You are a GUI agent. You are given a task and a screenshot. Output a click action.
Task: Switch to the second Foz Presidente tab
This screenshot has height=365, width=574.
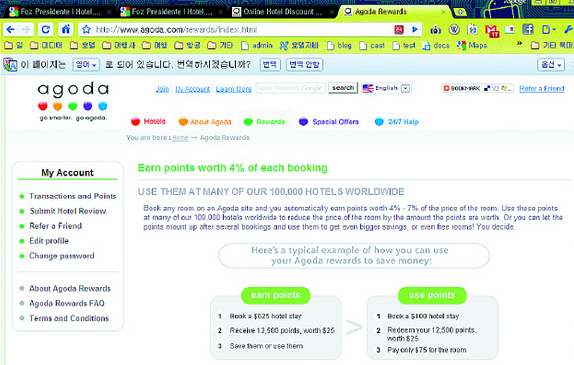(x=171, y=12)
